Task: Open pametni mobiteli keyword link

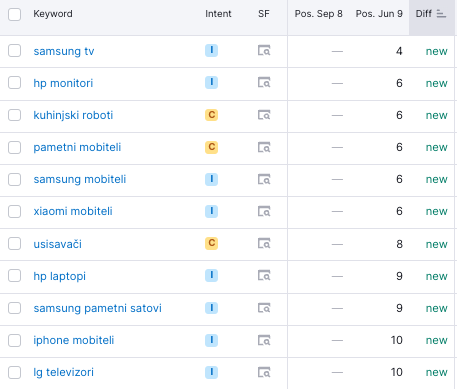Action: point(77,147)
